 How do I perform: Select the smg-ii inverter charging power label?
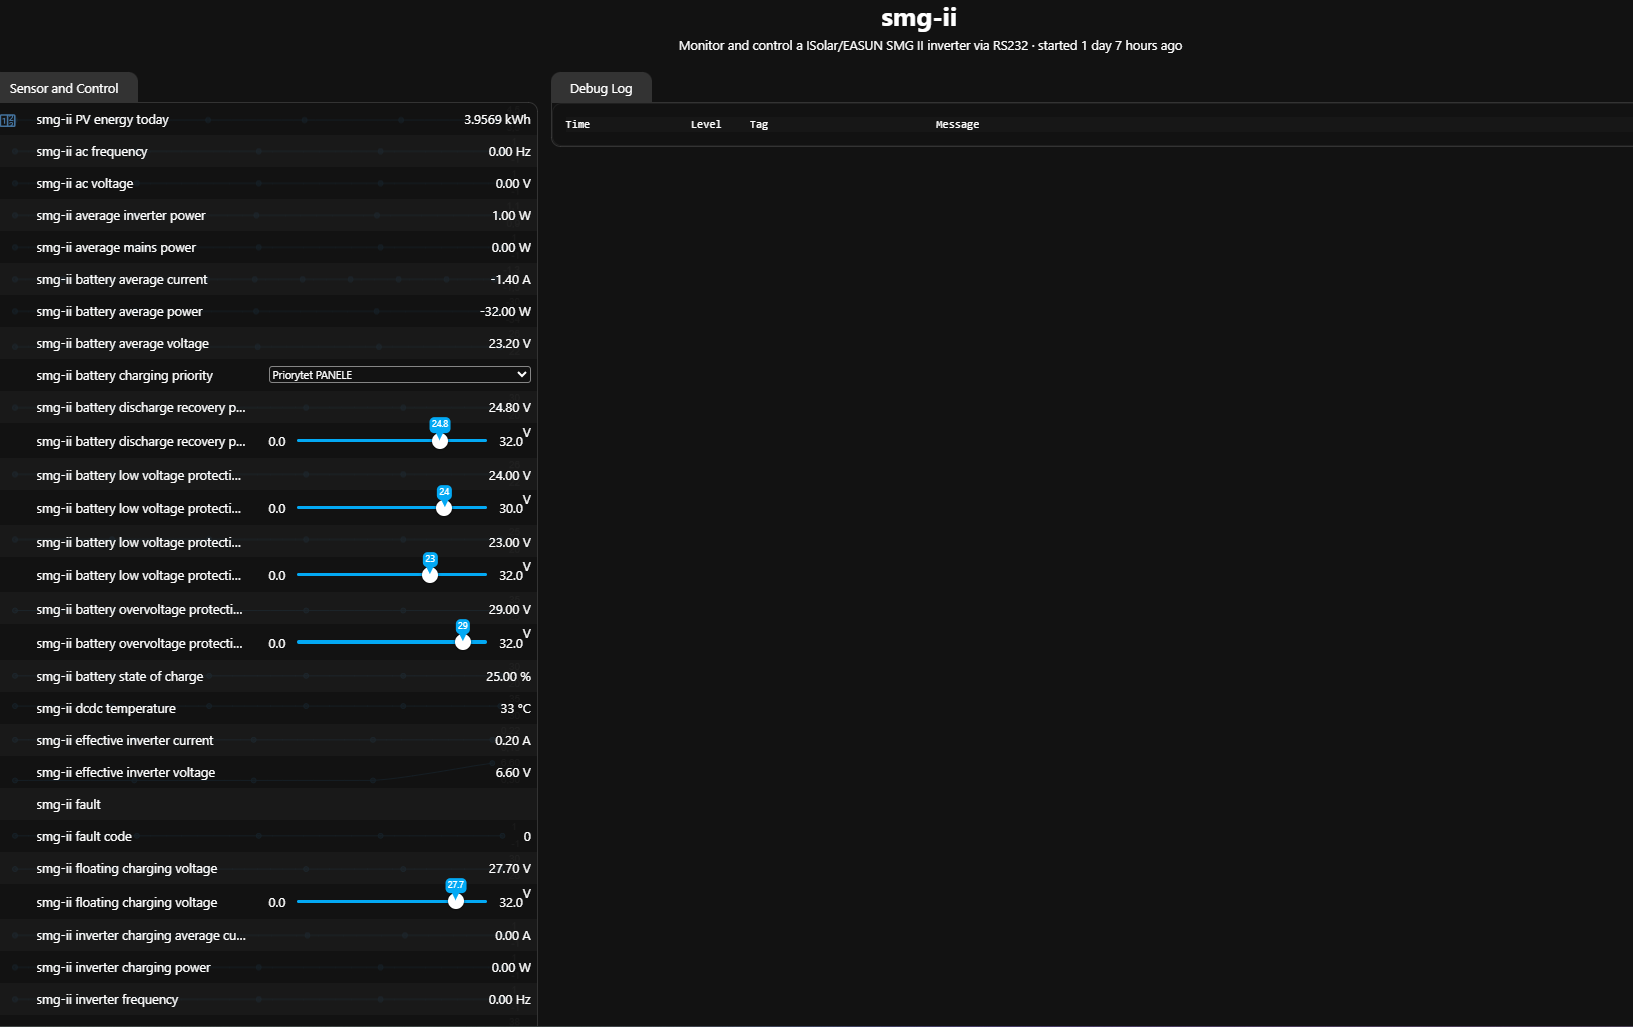tap(124, 968)
